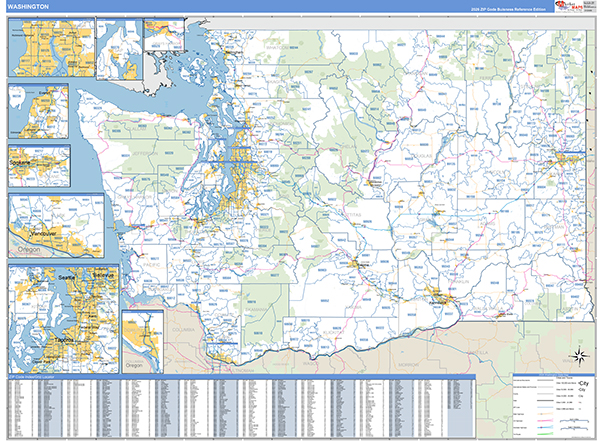
Task: Click the COLUMBIA county label in Oregon
Action: click(183, 330)
